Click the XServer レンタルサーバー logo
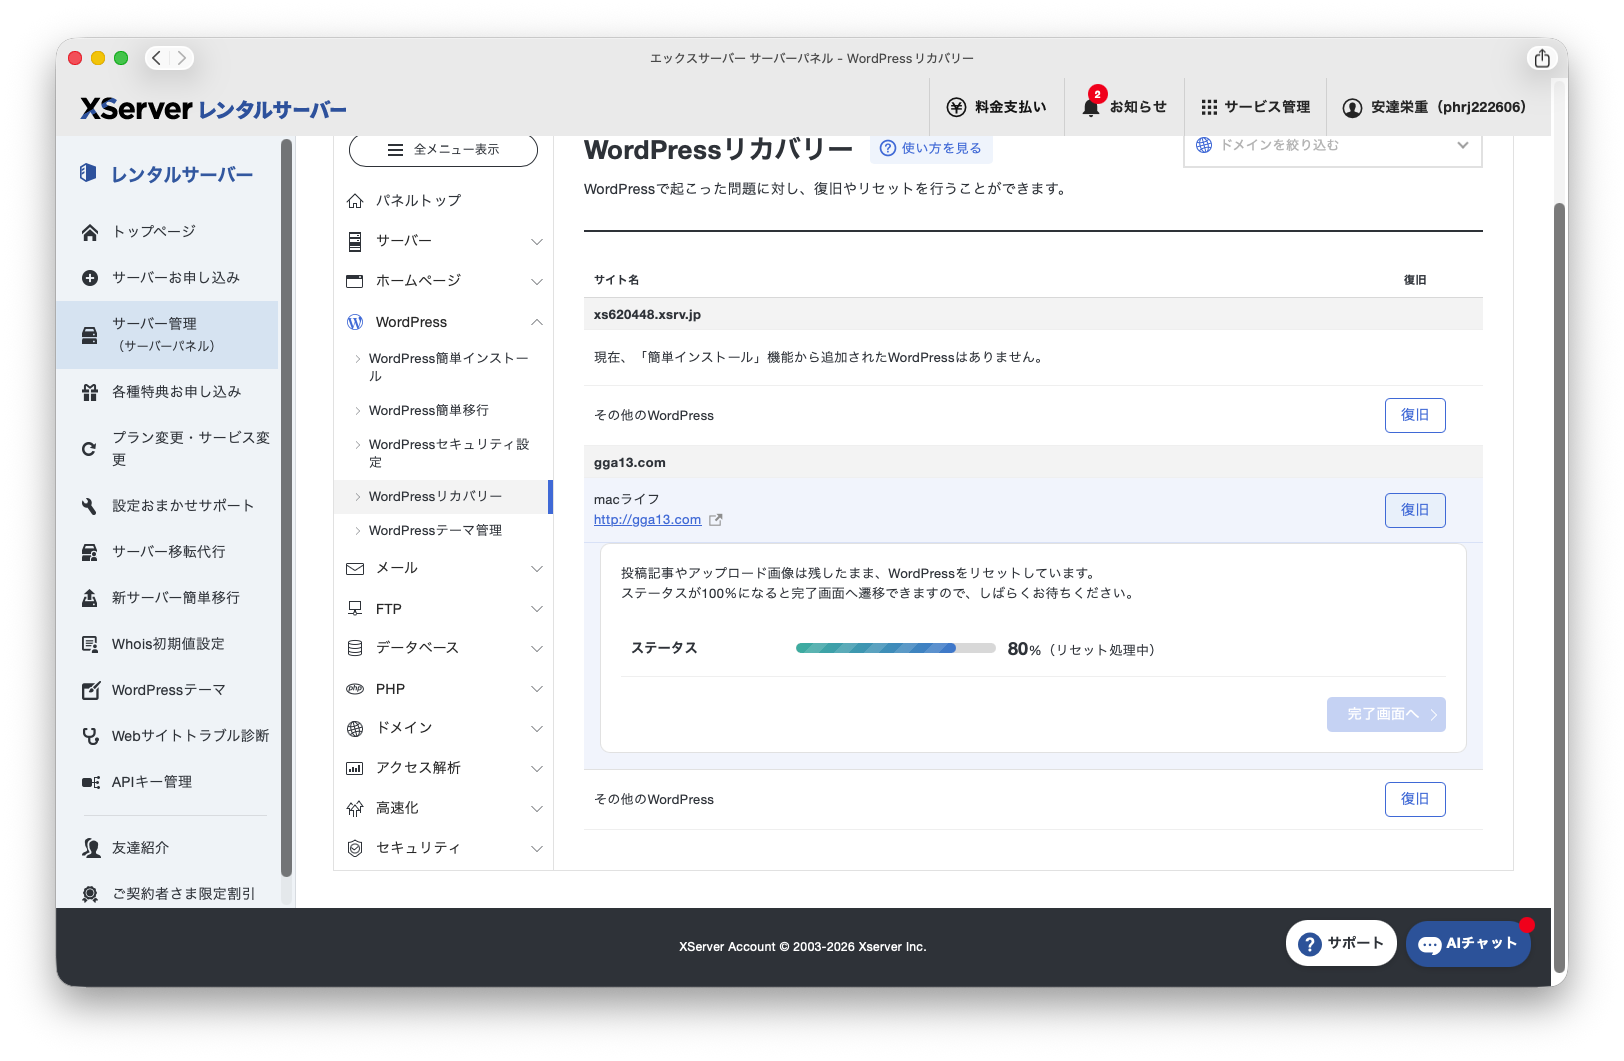This screenshot has width=1624, height=1061. (213, 108)
